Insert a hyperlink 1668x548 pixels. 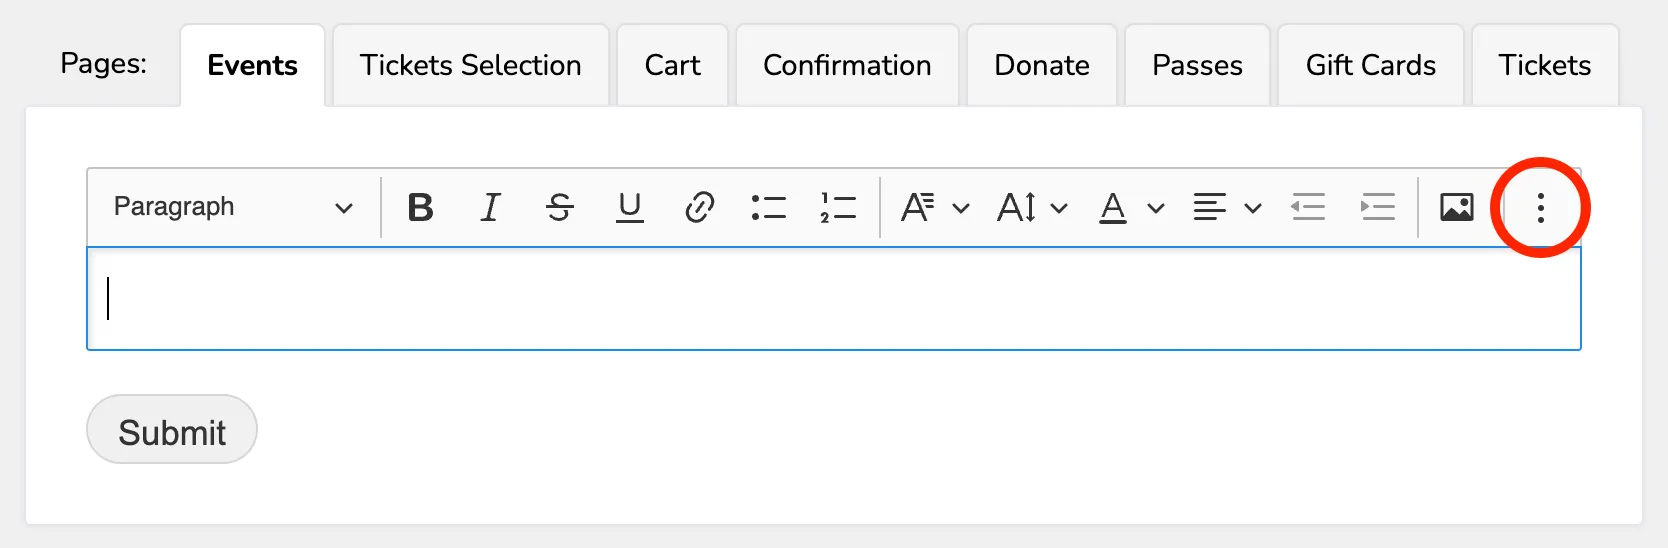pyautogui.click(x=699, y=208)
